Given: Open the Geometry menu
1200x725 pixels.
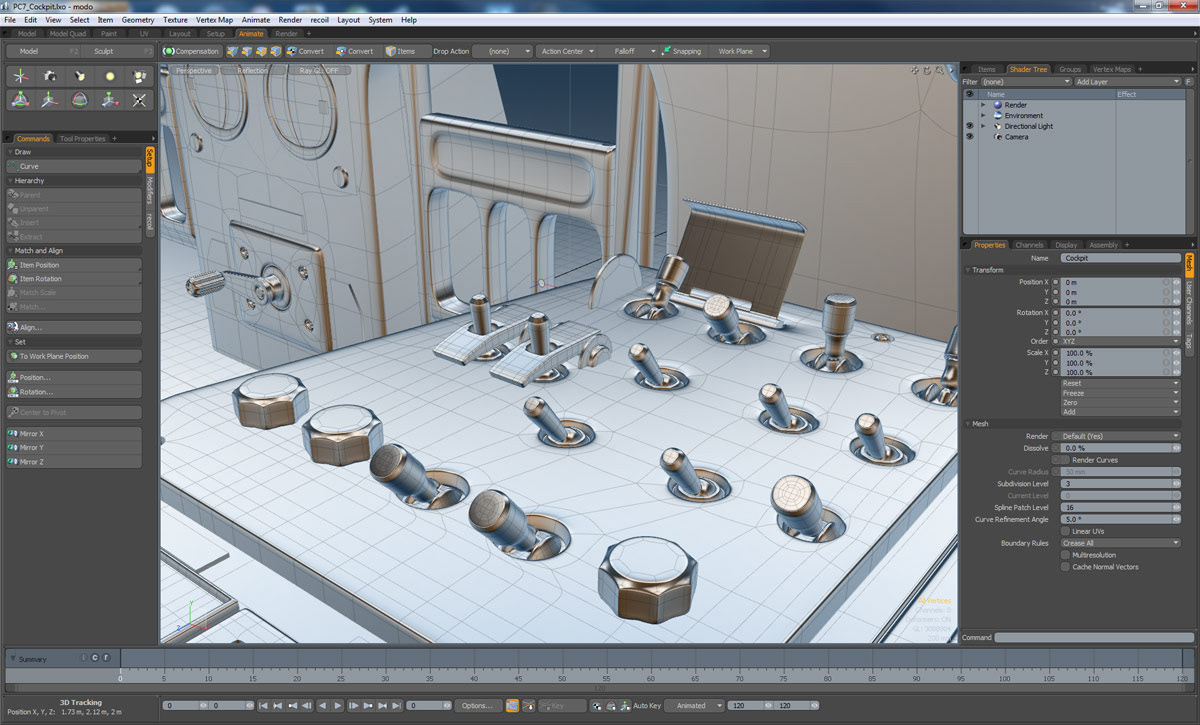Looking at the screenshot, I should coord(138,20).
